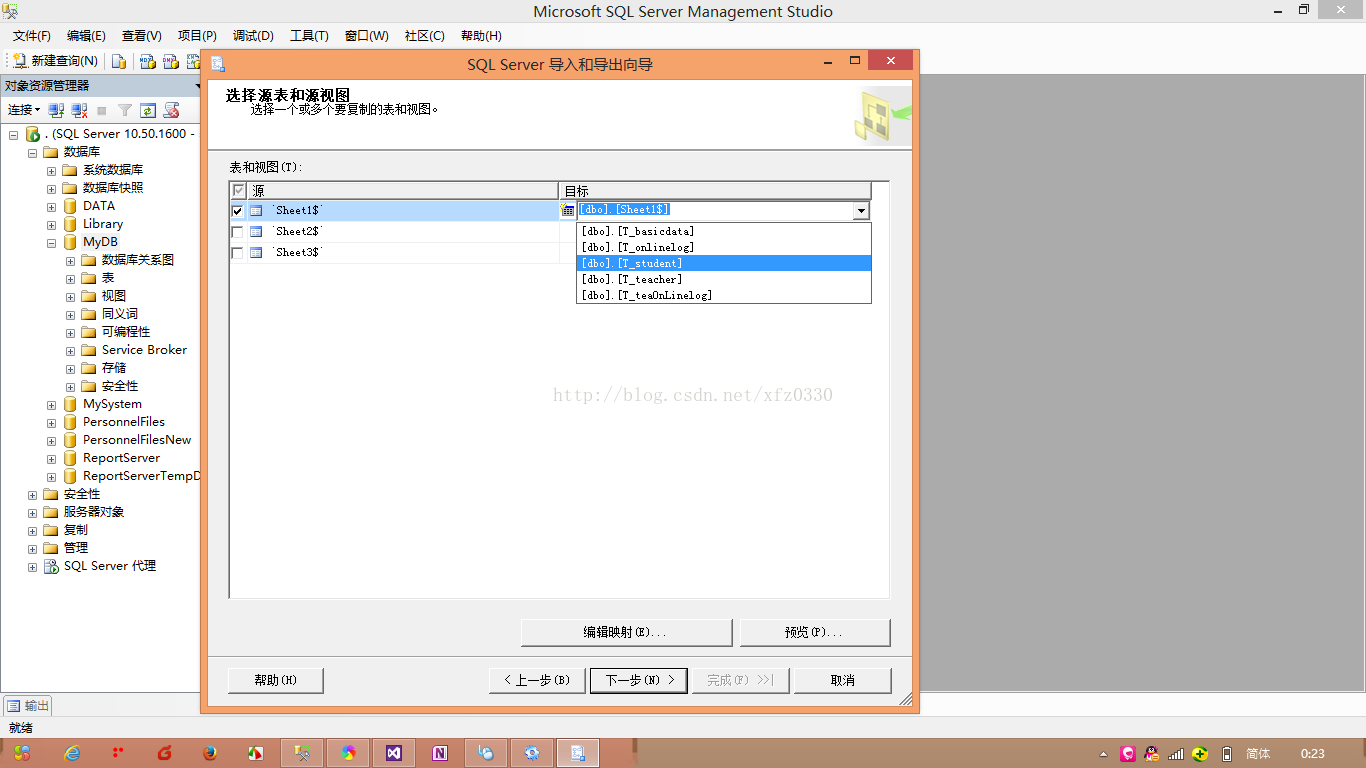Open the 项目(P) menu
This screenshot has height=768, width=1366.
(197, 36)
